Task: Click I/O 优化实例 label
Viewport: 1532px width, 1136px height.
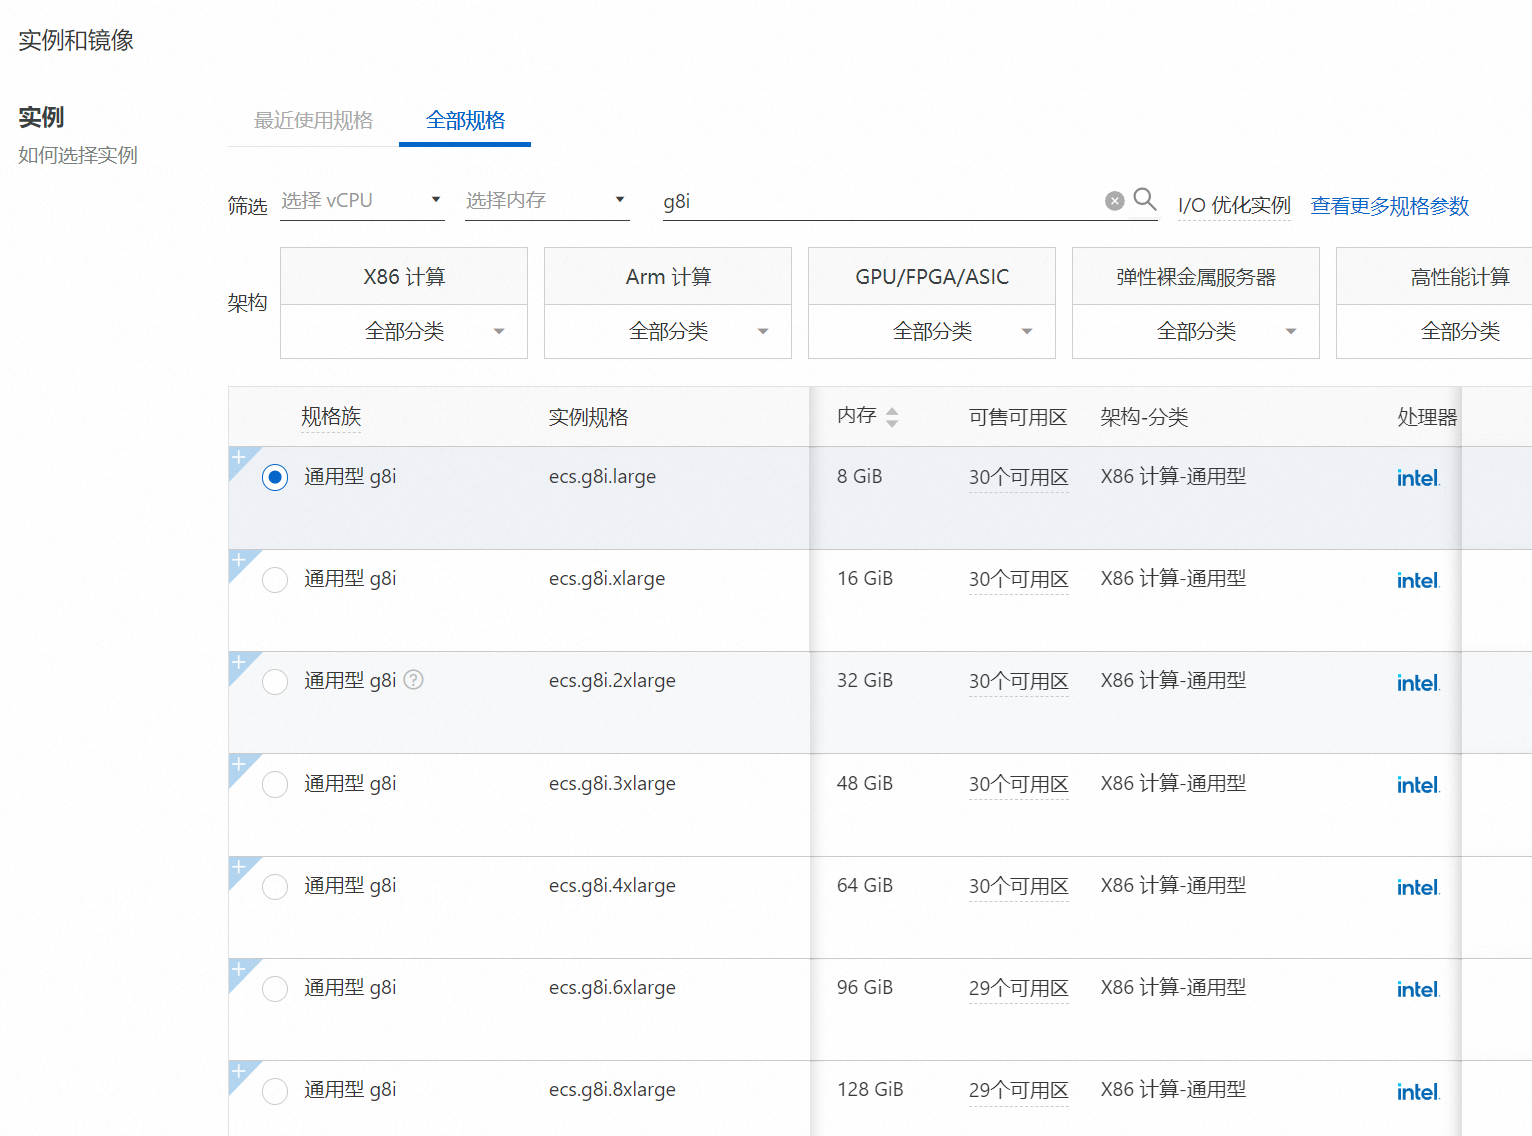Action: coord(1234,206)
